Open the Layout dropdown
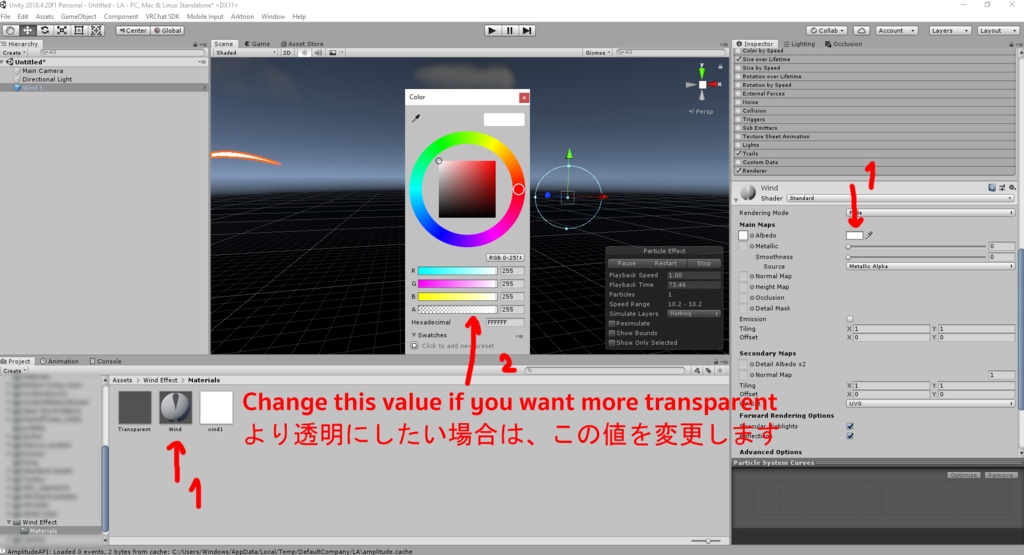 pyautogui.click(x=997, y=30)
